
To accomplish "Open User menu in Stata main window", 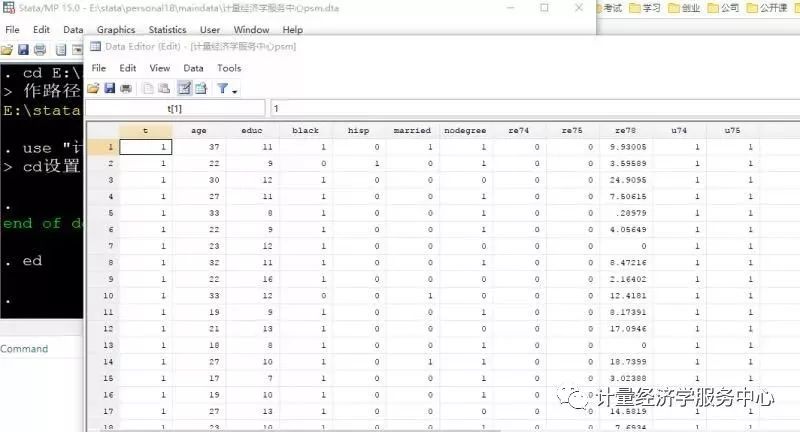I will 210,30.
